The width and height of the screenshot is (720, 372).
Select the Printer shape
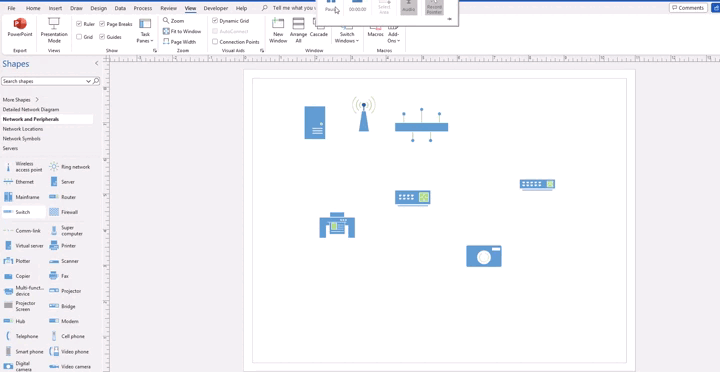pos(63,246)
